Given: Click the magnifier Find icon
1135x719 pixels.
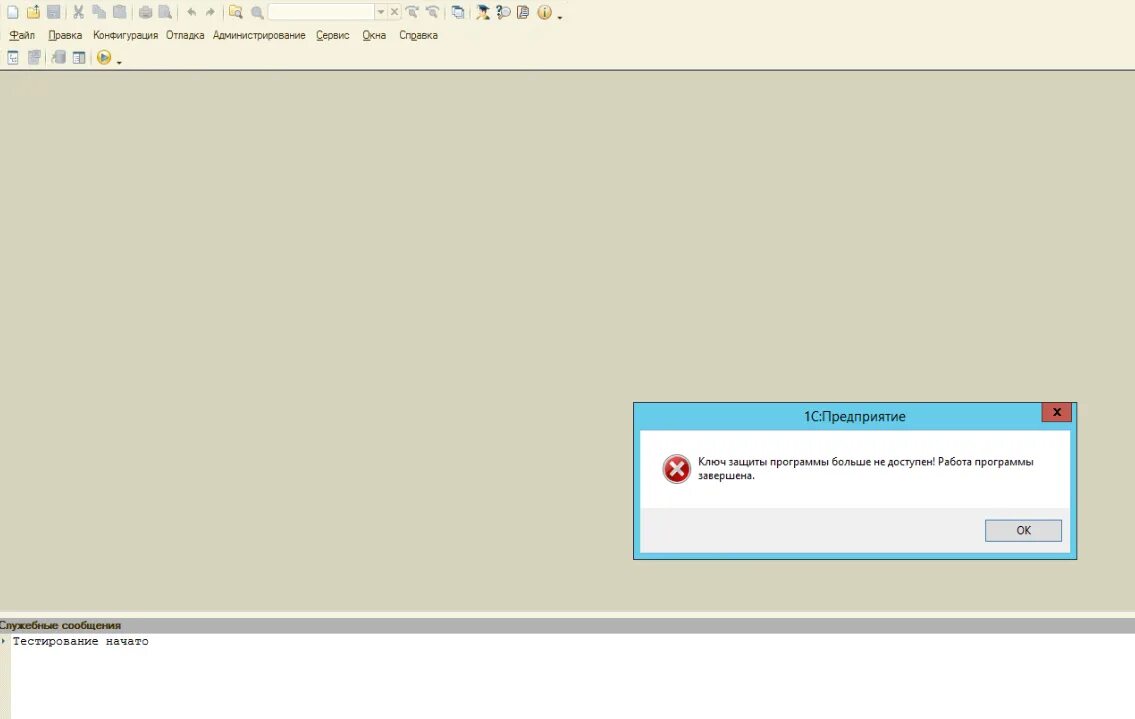Looking at the screenshot, I should (x=257, y=12).
